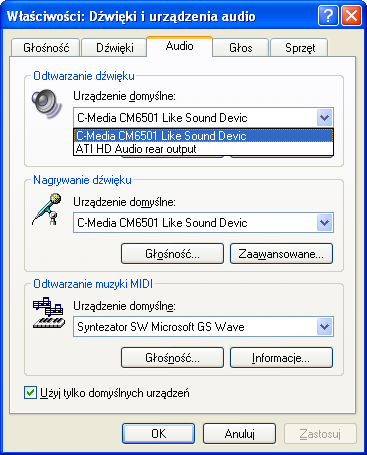367x455 pixels.
Task: Click the microphone icon in Nagrywanie dźwięku
Action: (x=47, y=209)
